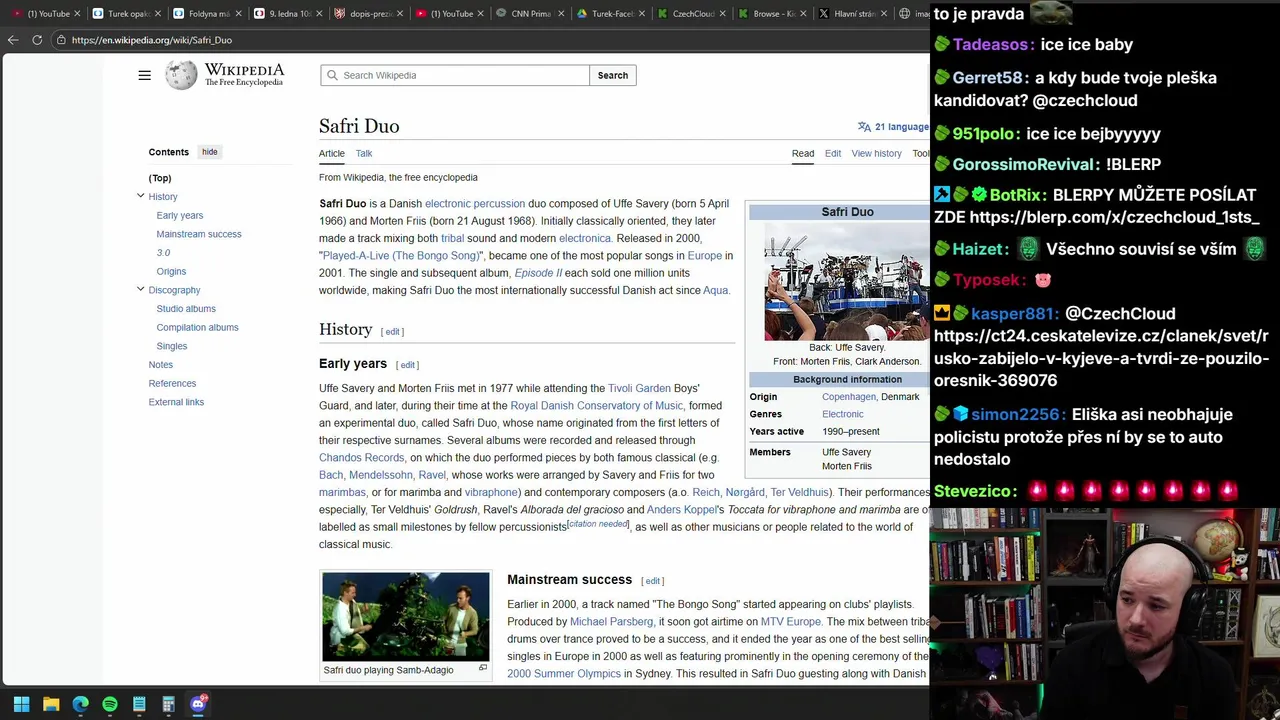Open the Michael Parsberg link
This screenshot has height=720, width=1280.
[x=611, y=622]
